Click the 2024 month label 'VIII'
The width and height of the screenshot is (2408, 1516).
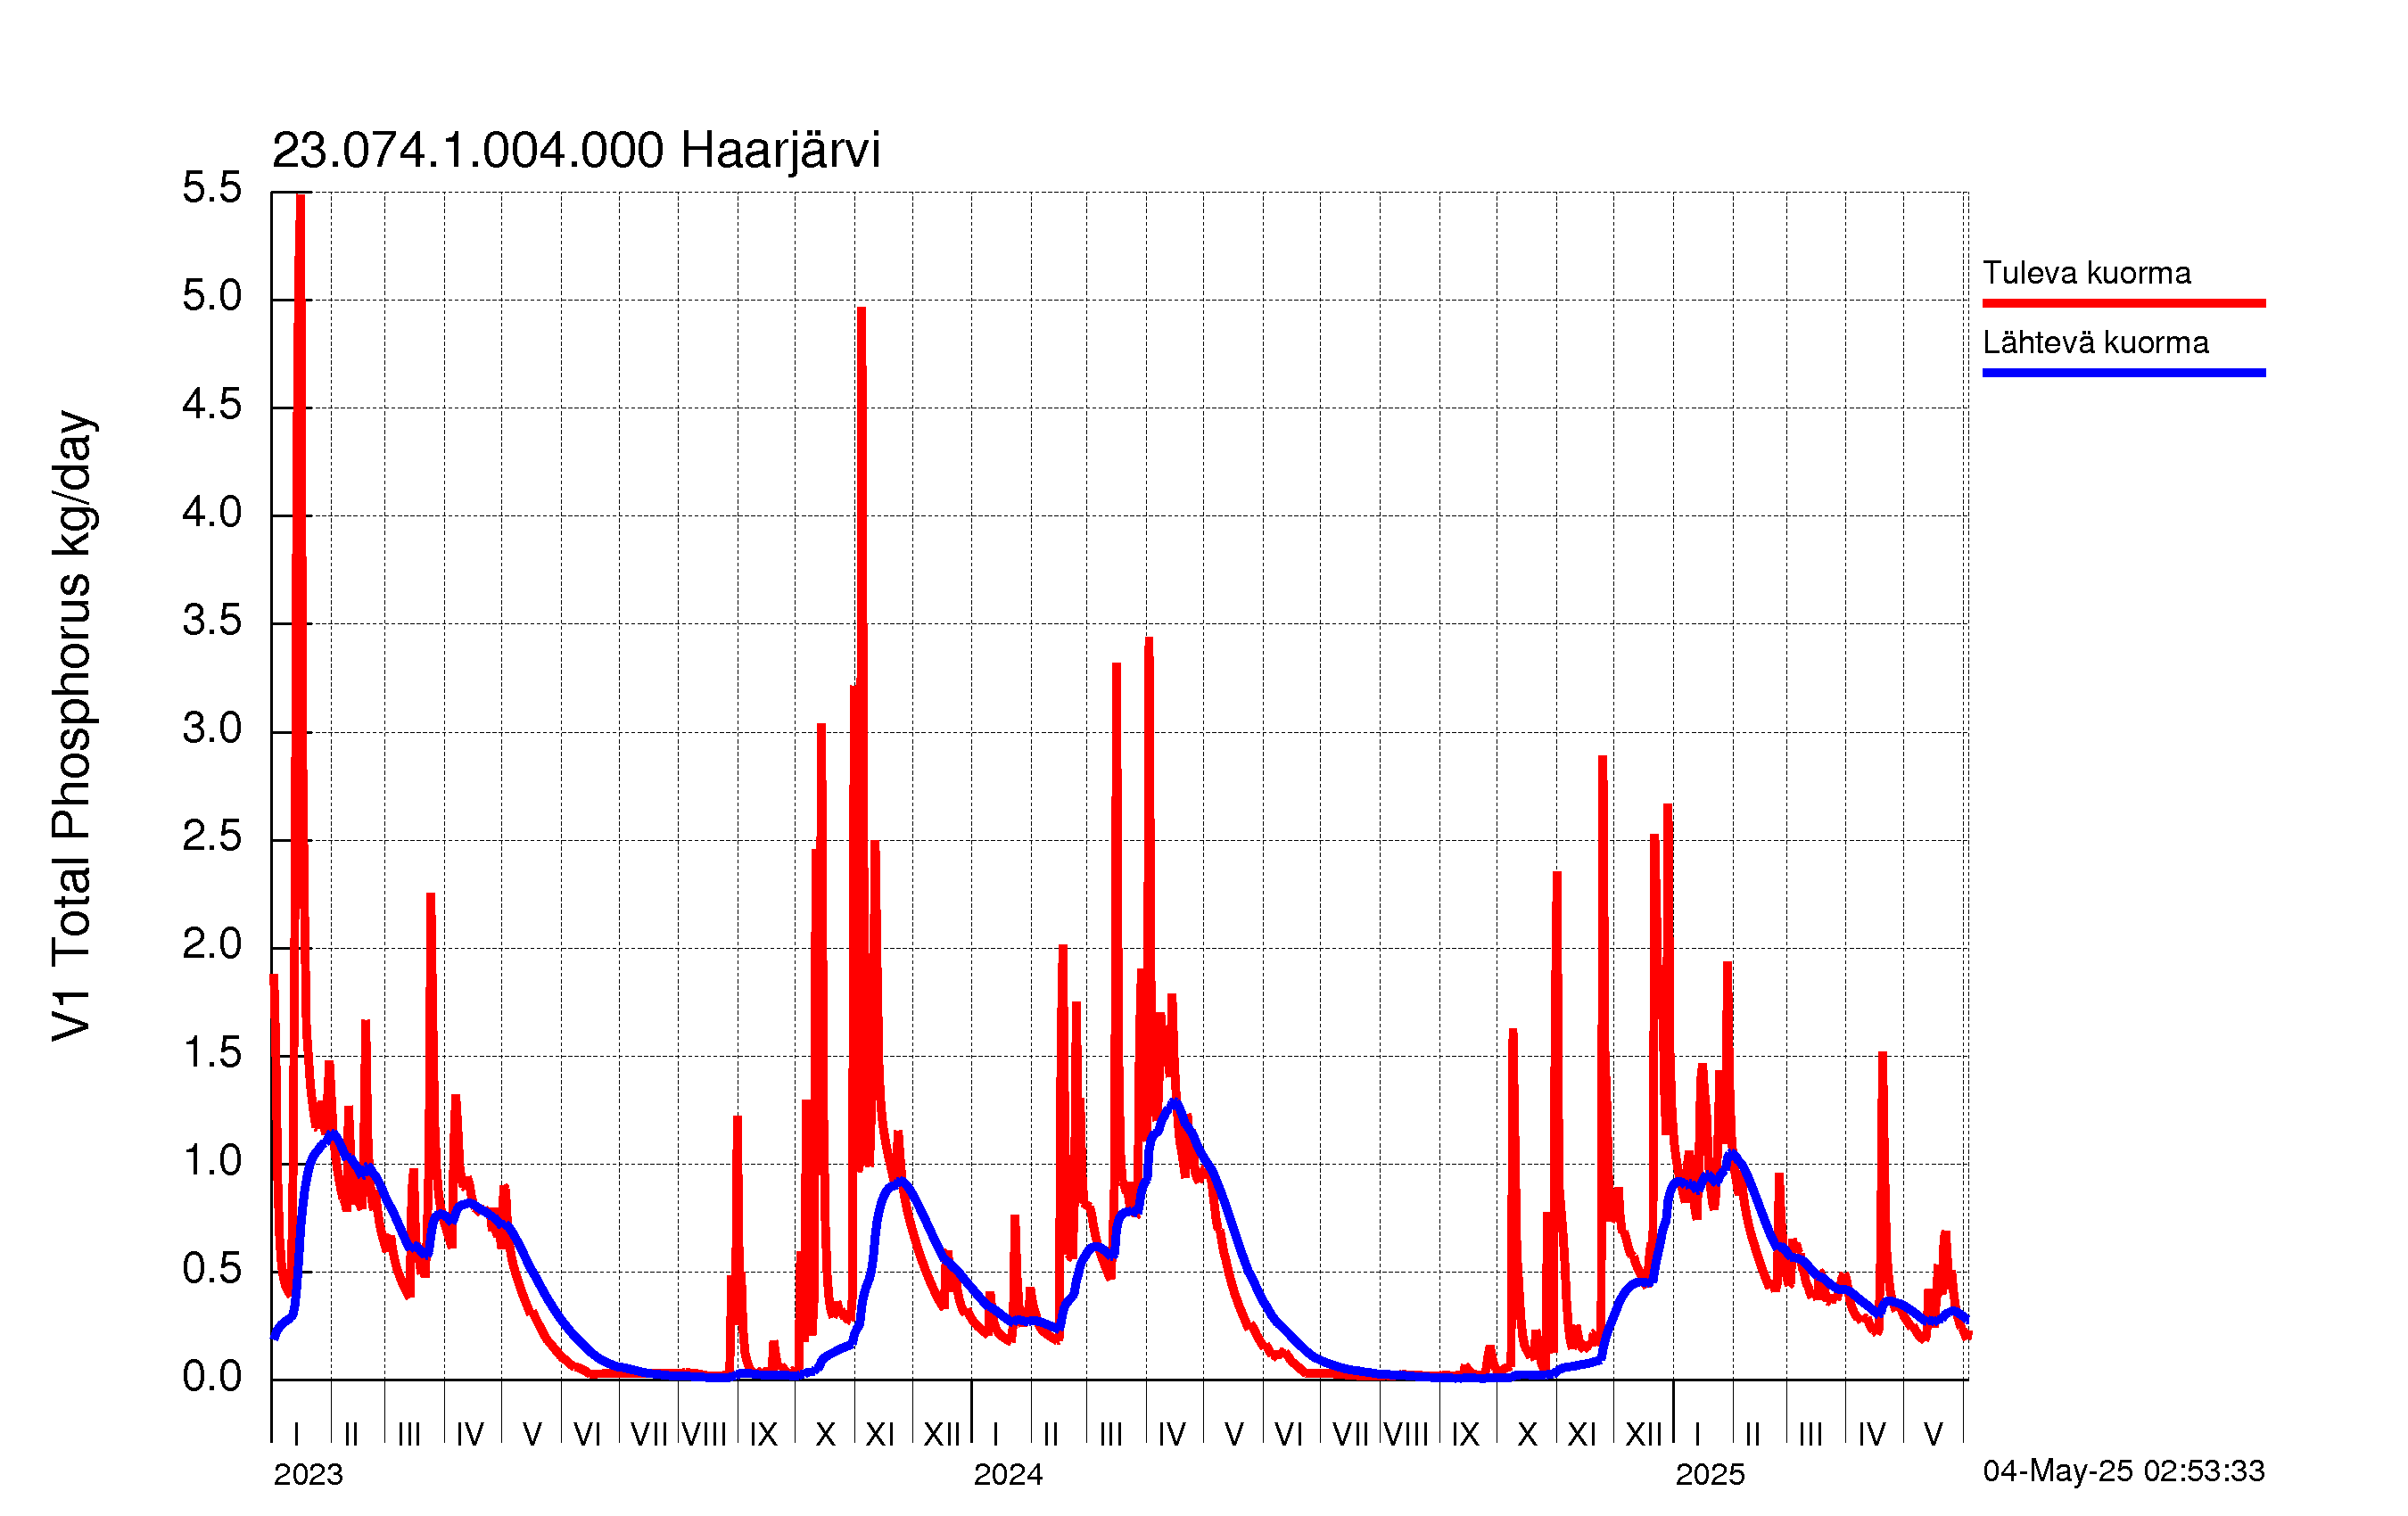1407,1434
